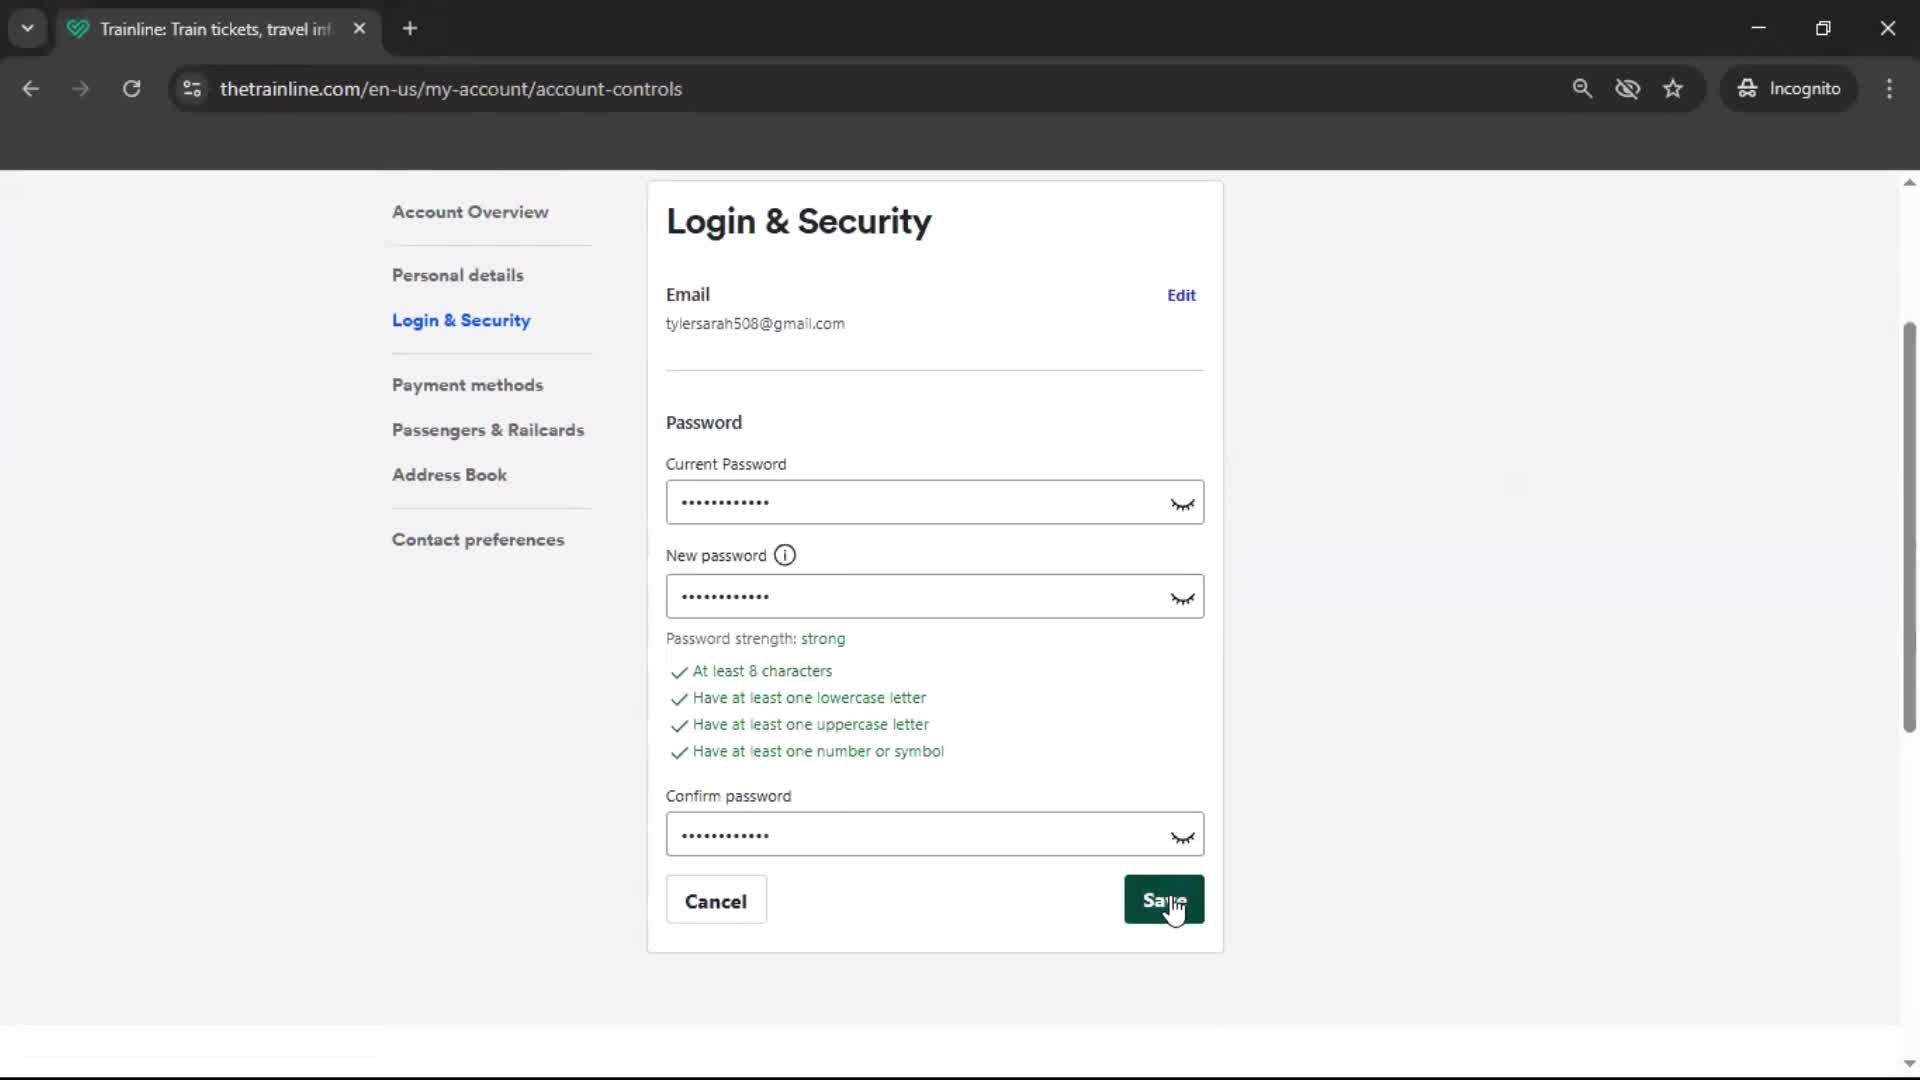This screenshot has width=1920, height=1080.
Task: Select the Trainline browser tab
Action: pos(200,28)
